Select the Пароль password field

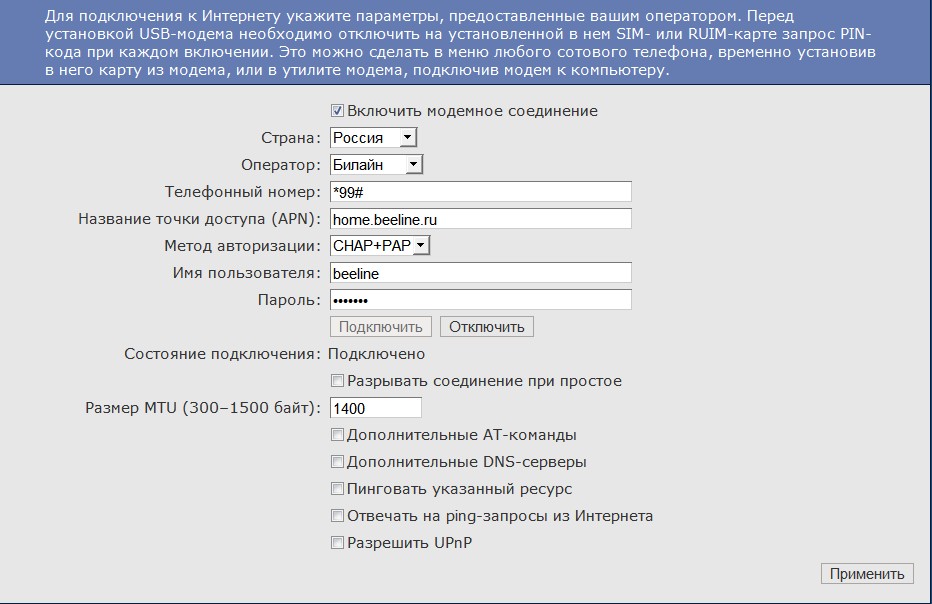click(x=480, y=300)
